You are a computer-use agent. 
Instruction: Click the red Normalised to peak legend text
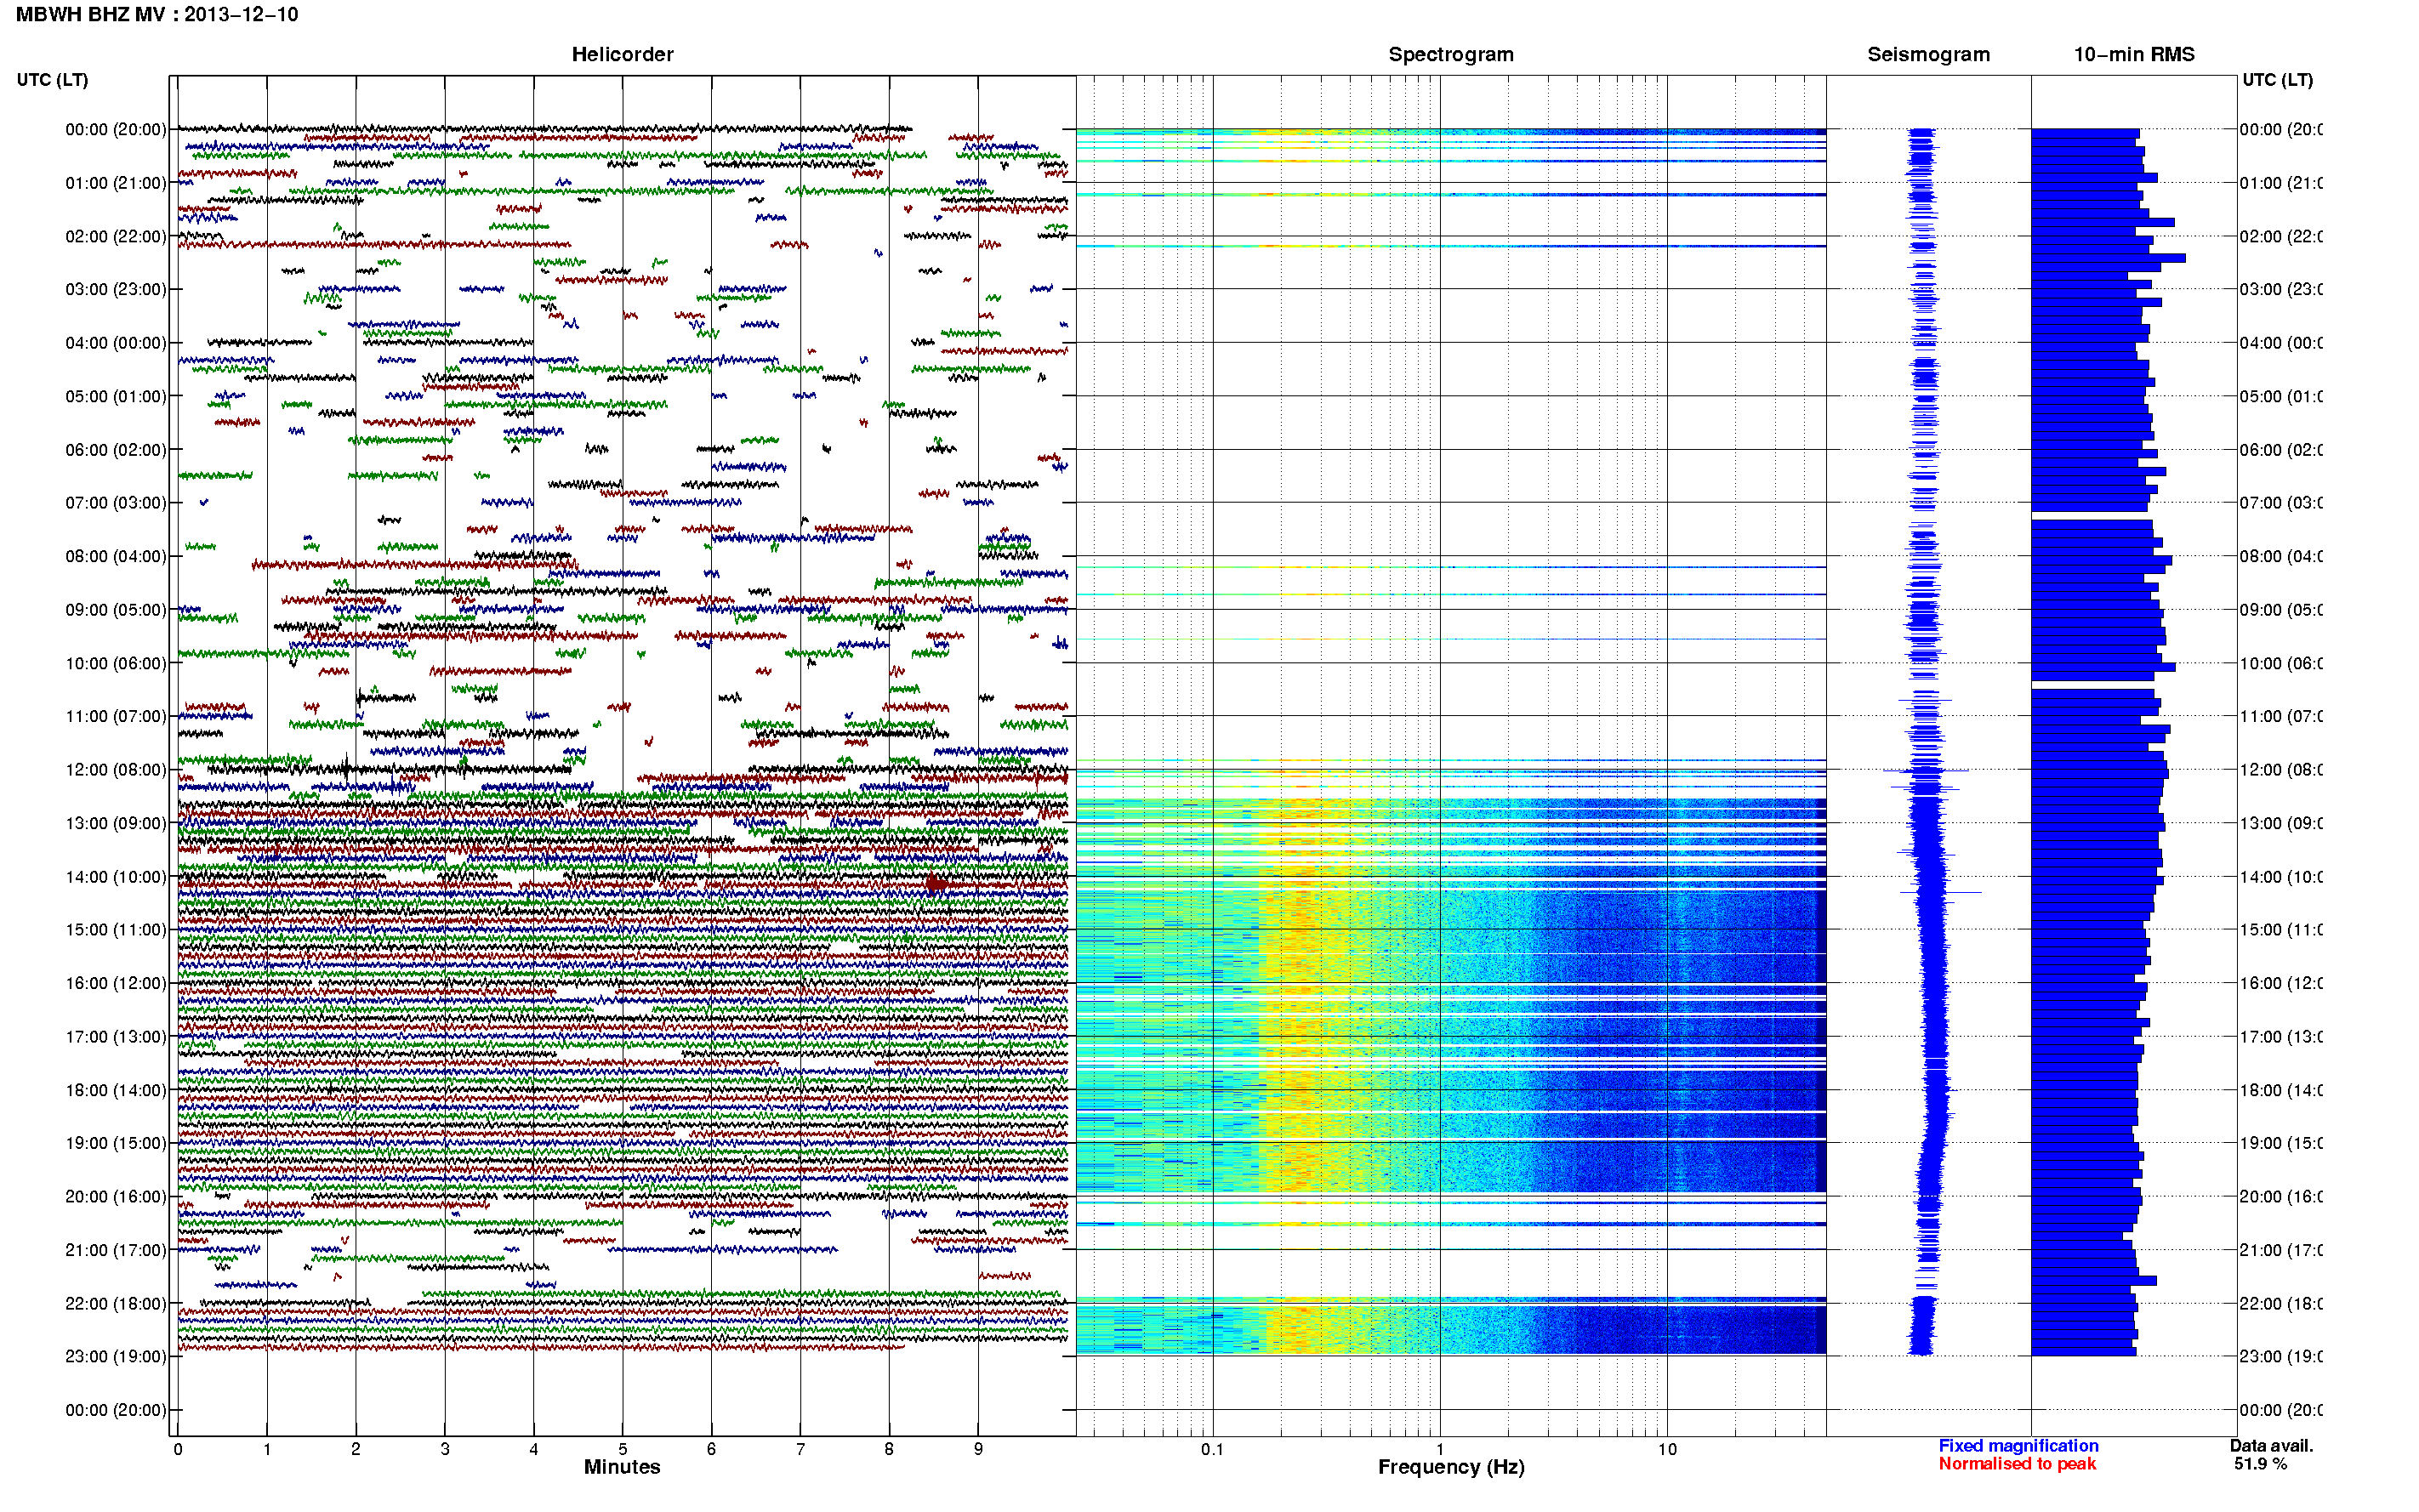coord(2017,1464)
